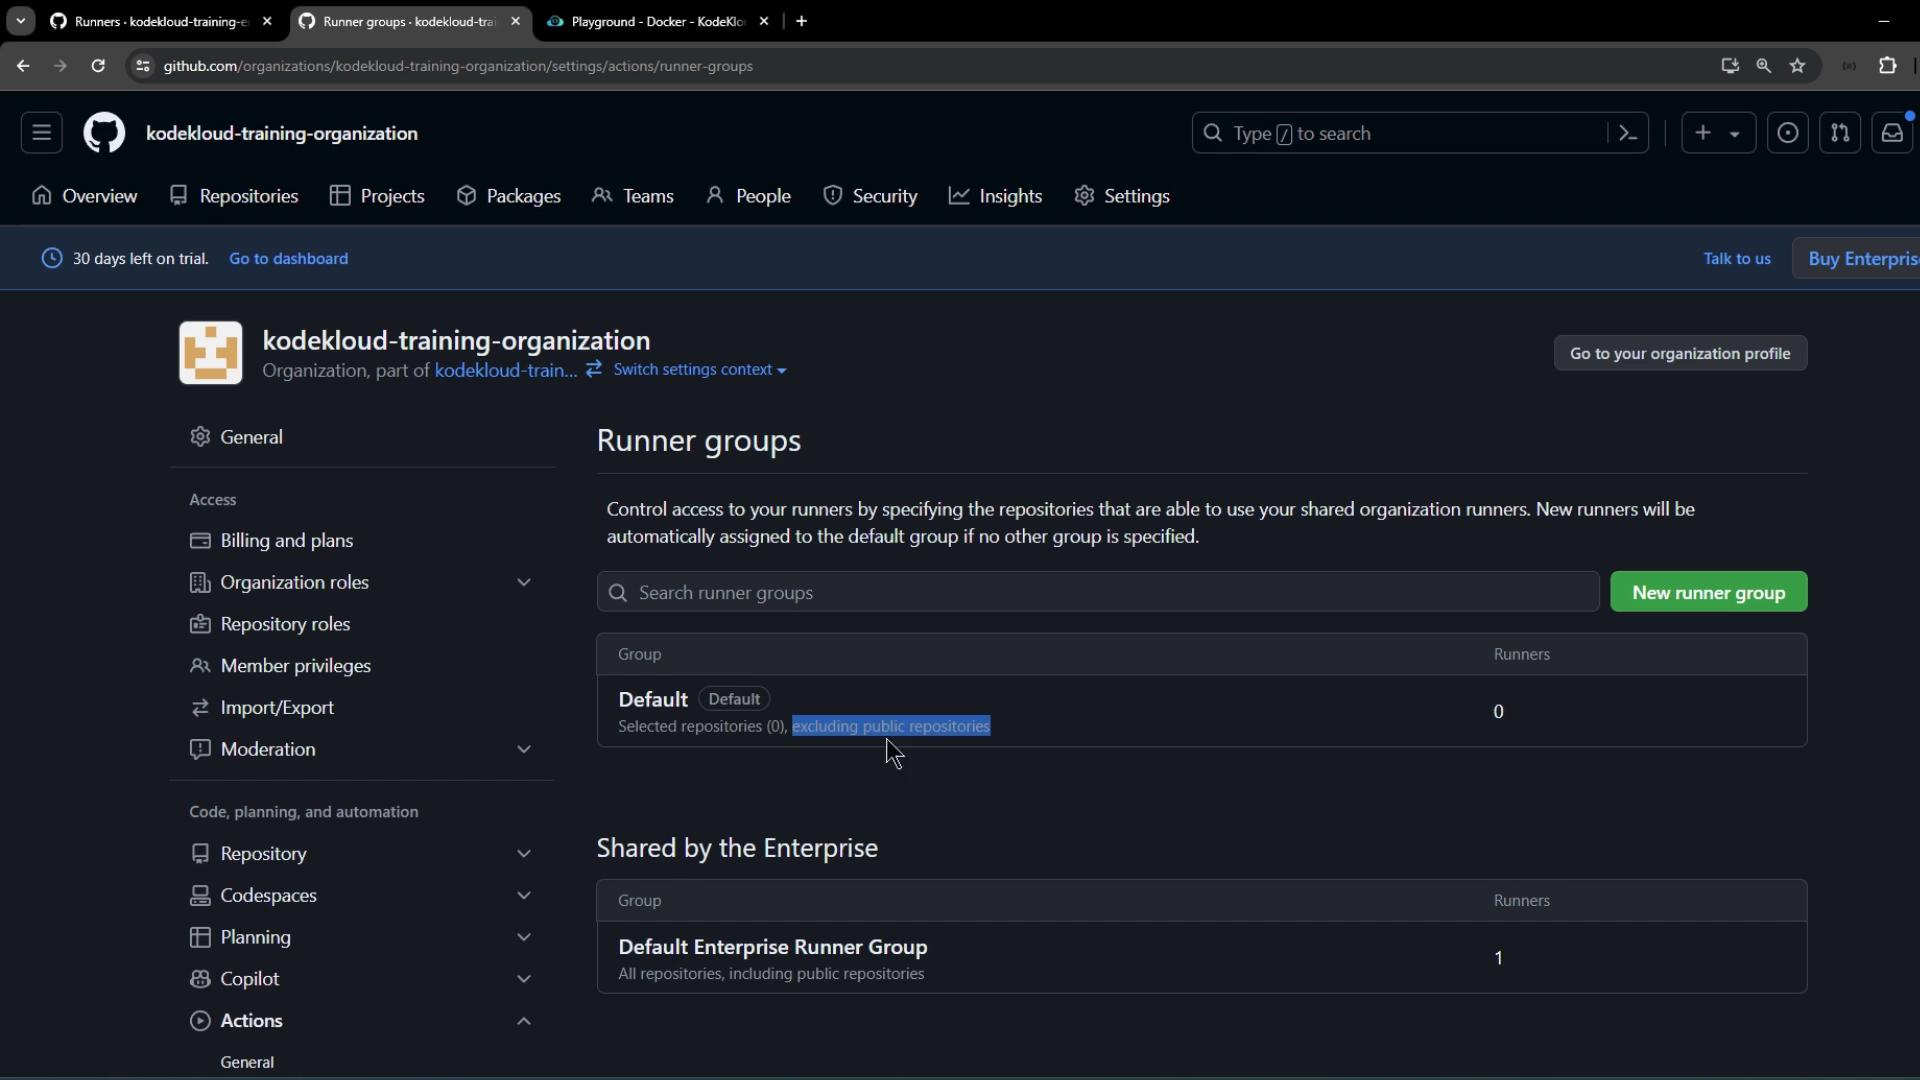This screenshot has height=1080, width=1920.
Task: Open browser extensions puzzle icon
Action: (1887, 66)
